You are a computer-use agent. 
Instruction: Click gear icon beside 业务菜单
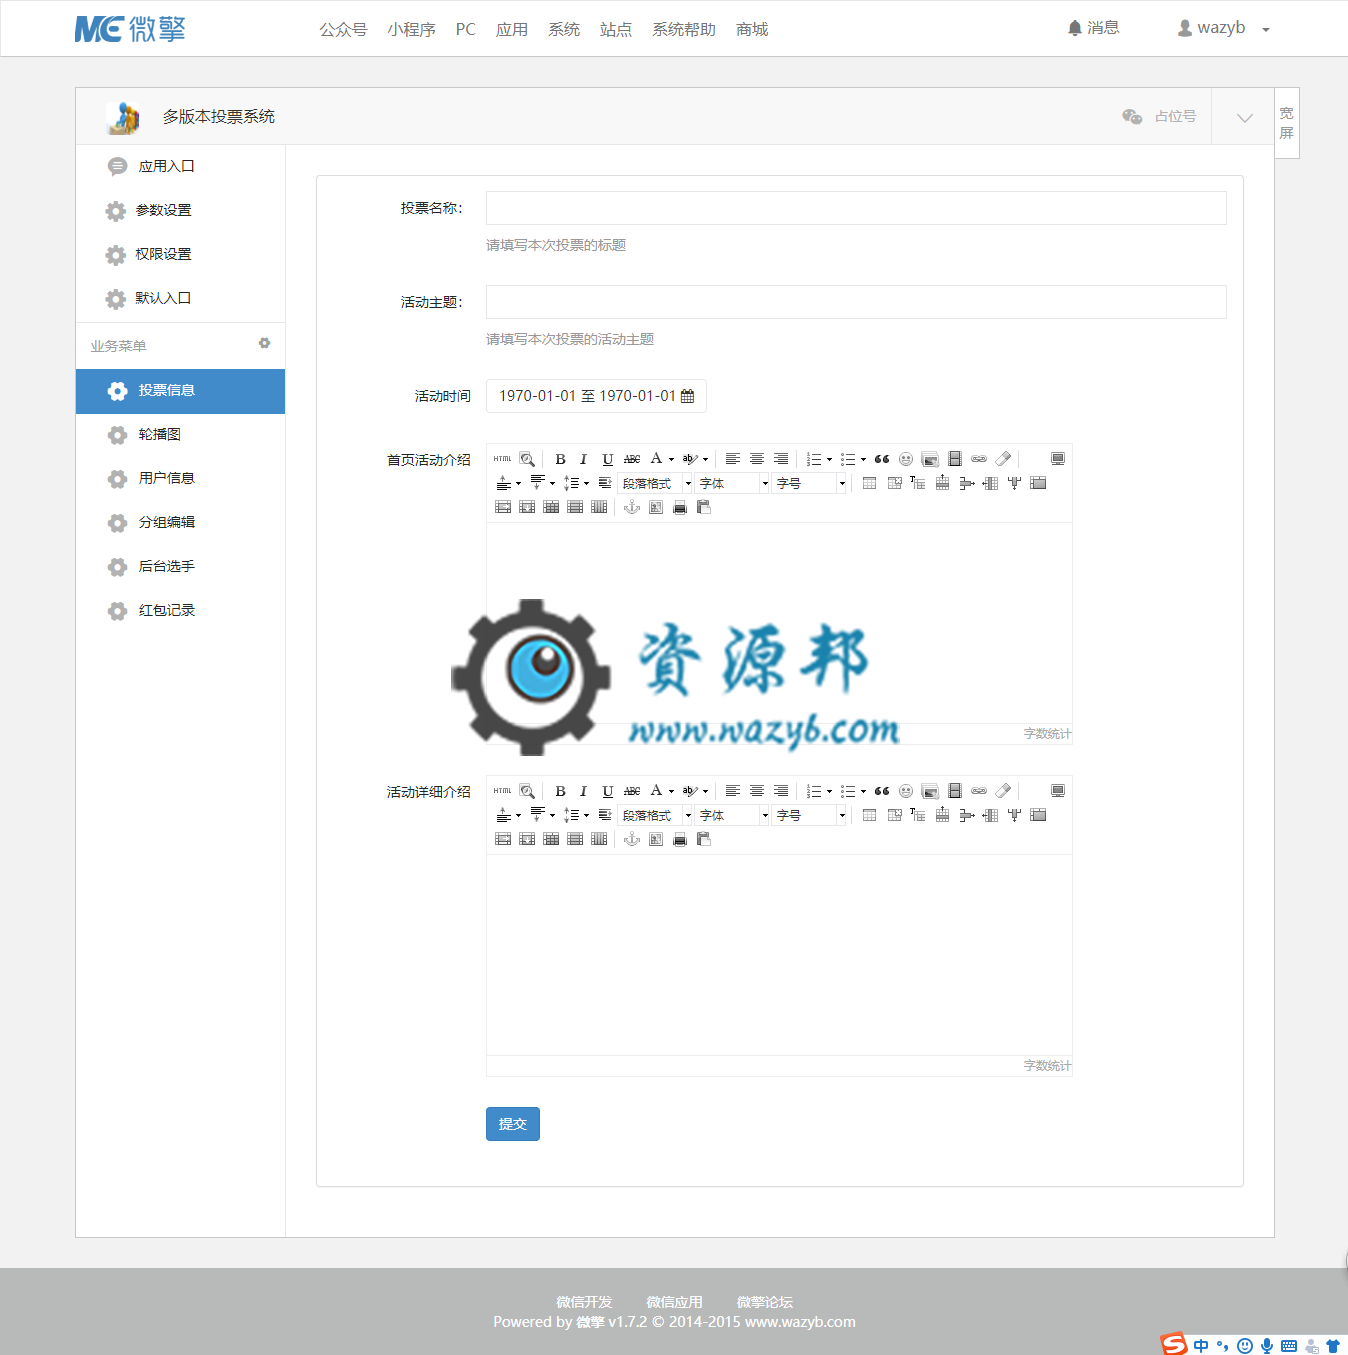click(x=264, y=343)
